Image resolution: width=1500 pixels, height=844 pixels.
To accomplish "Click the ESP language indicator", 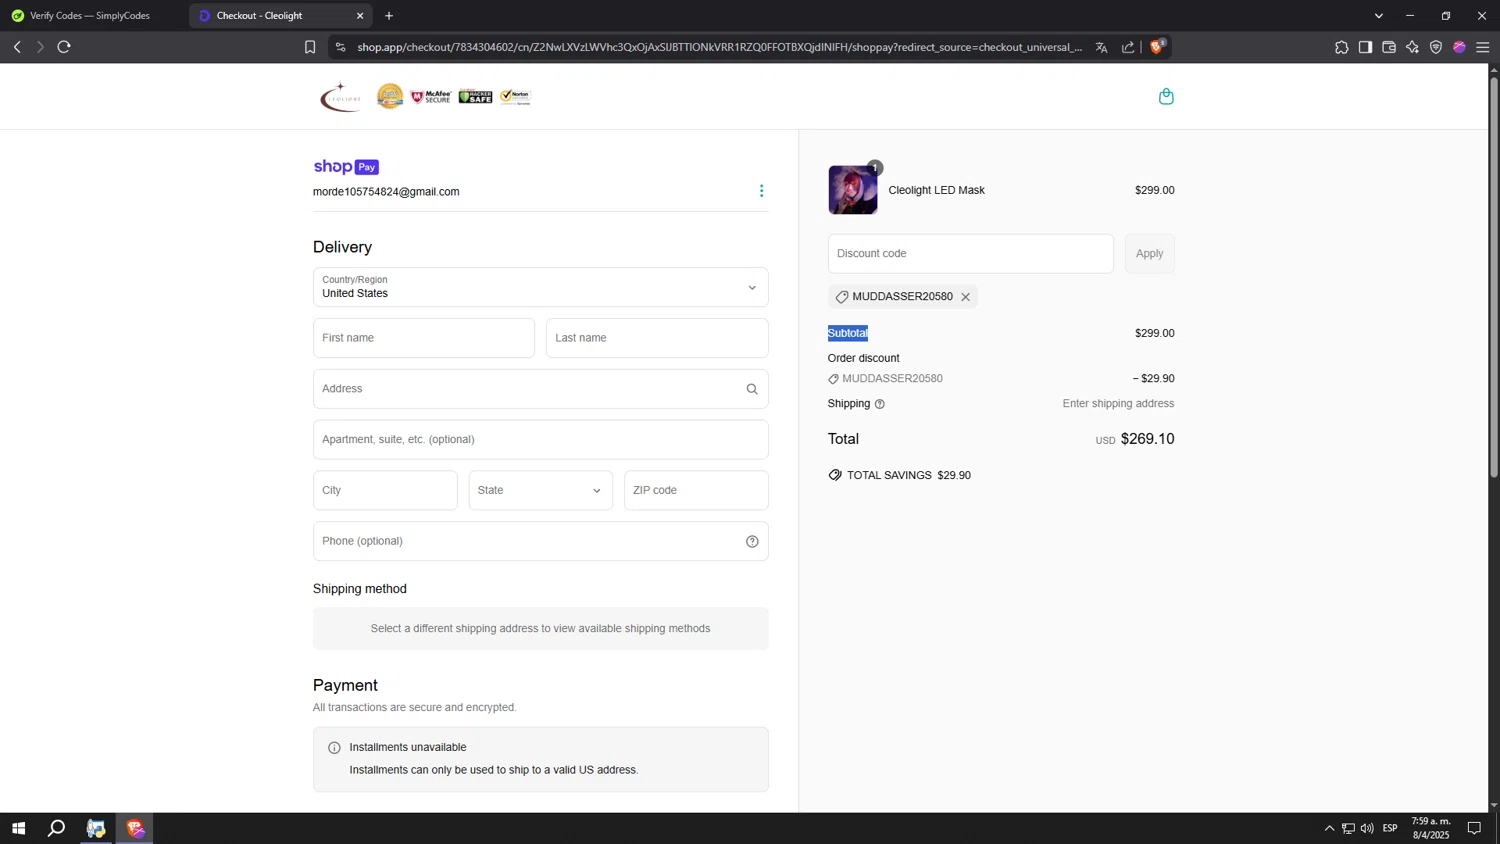I will [x=1390, y=828].
